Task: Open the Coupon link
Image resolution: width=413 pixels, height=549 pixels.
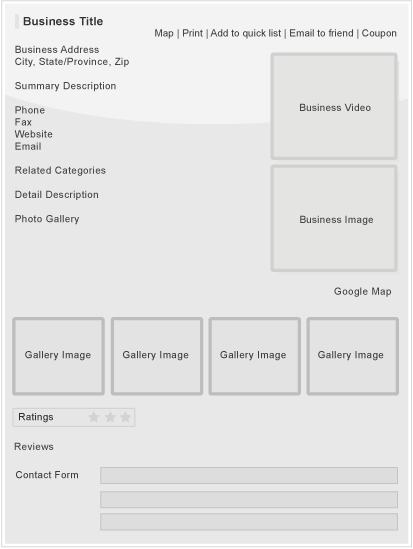Action: tap(379, 33)
